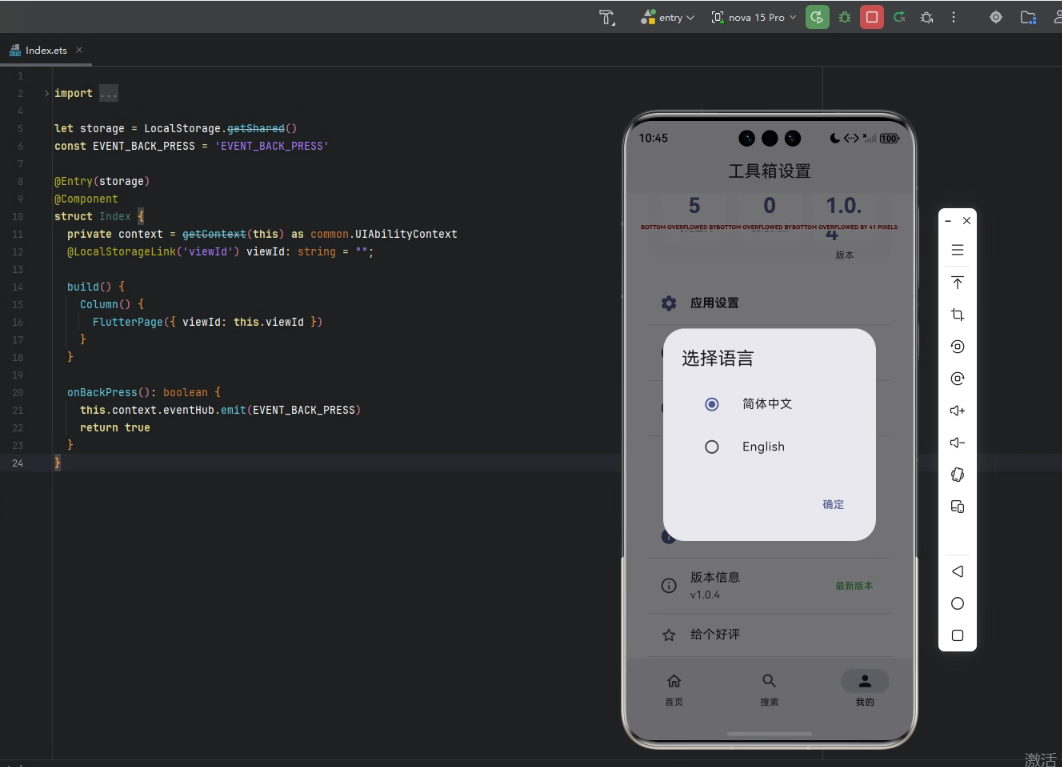1062x767 pixels.
Task: Go to the 搜索 search tab
Action: click(x=769, y=689)
